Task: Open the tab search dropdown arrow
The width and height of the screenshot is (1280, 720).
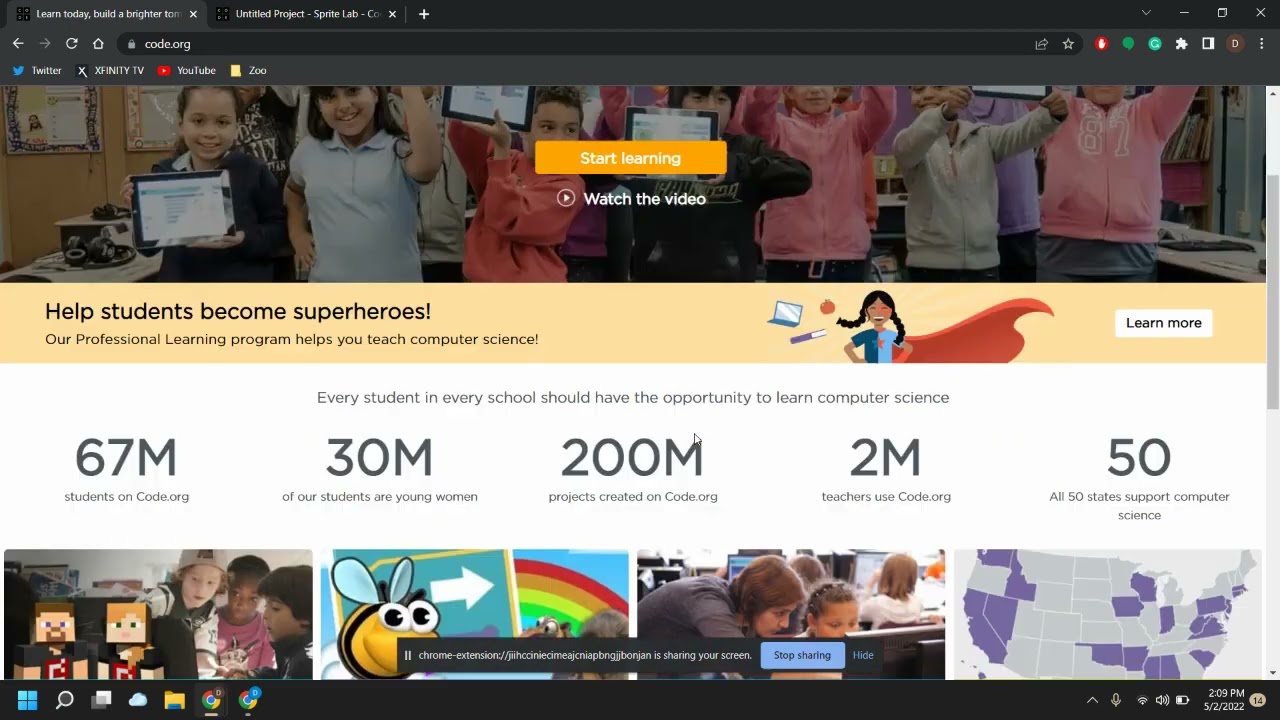Action: (x=1146, y=13)
